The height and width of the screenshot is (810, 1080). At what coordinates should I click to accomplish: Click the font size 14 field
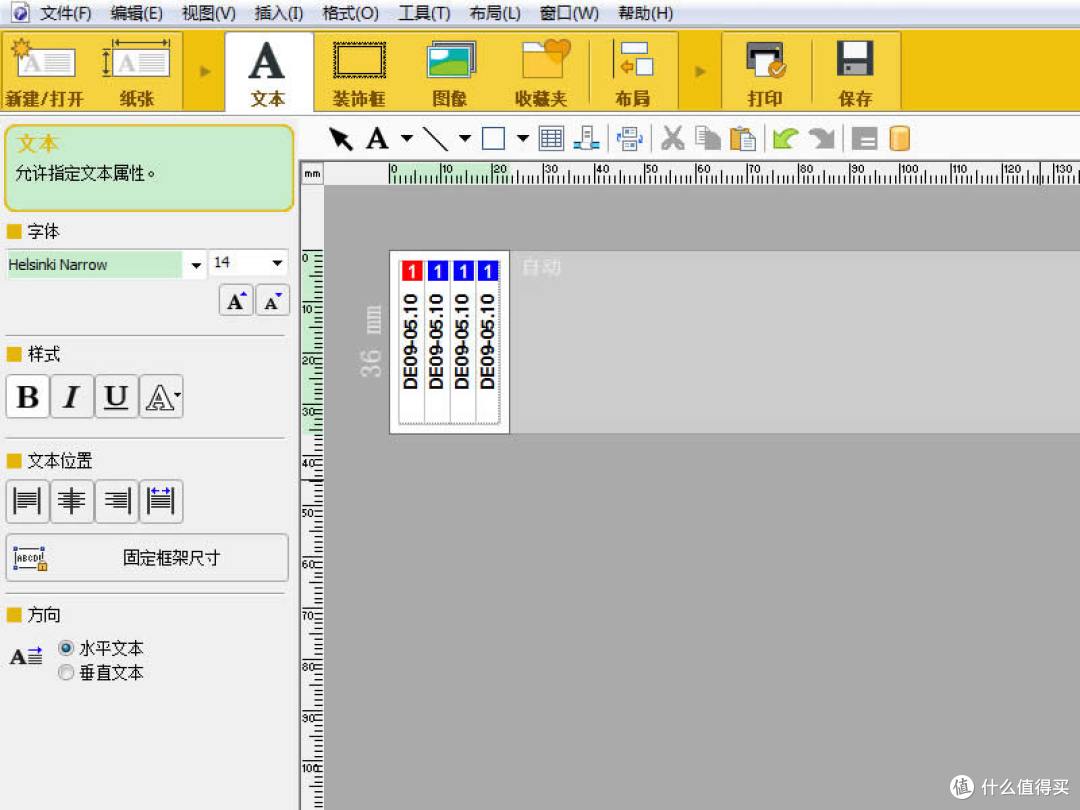238,263
